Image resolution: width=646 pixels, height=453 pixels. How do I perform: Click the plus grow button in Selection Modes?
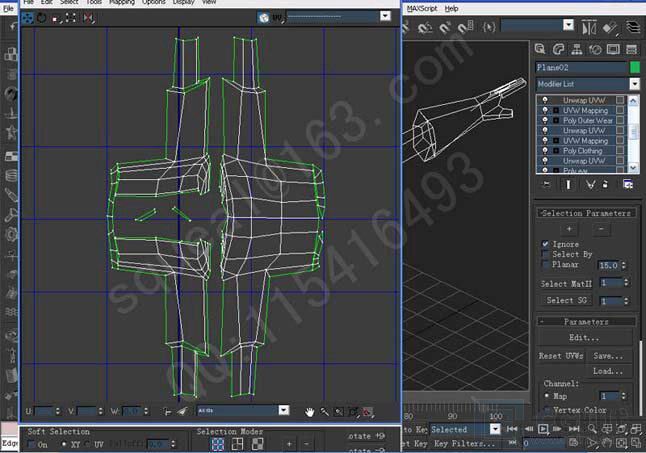tap(289, 444)
